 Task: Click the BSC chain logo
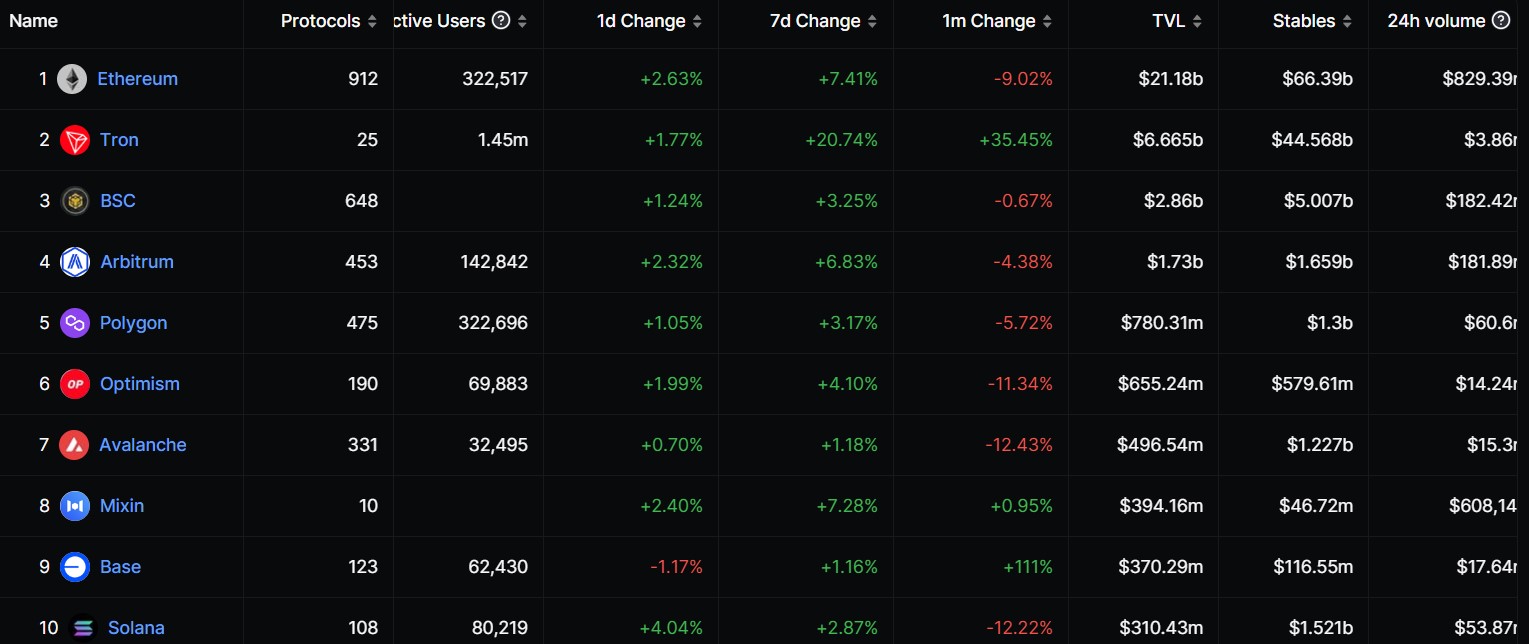(73, 200)
